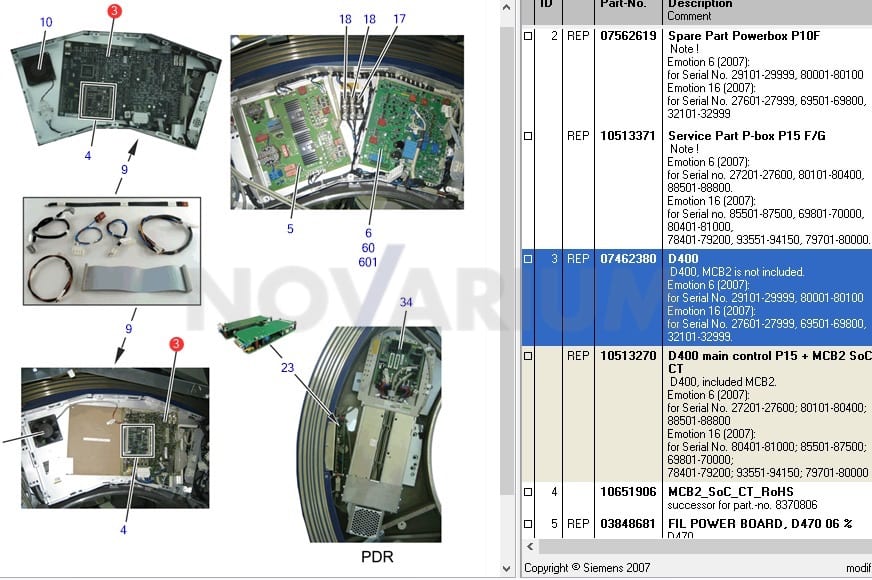This screenshot has height=580, width=872.
Task: Select part number 10651906
Action: point(628,492)
